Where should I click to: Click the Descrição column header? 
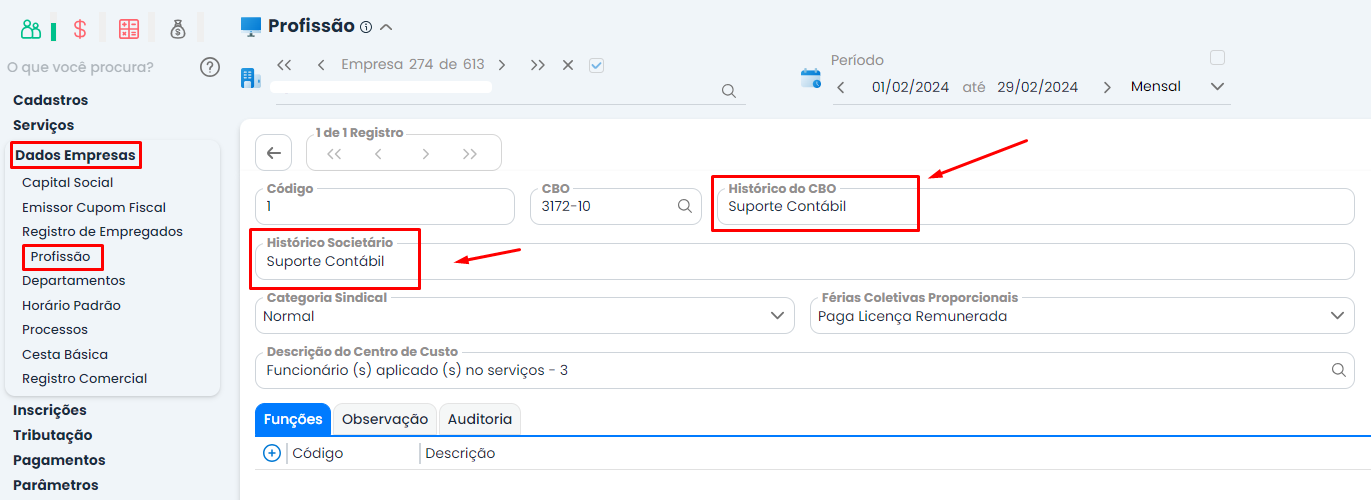tap(460, 453)
